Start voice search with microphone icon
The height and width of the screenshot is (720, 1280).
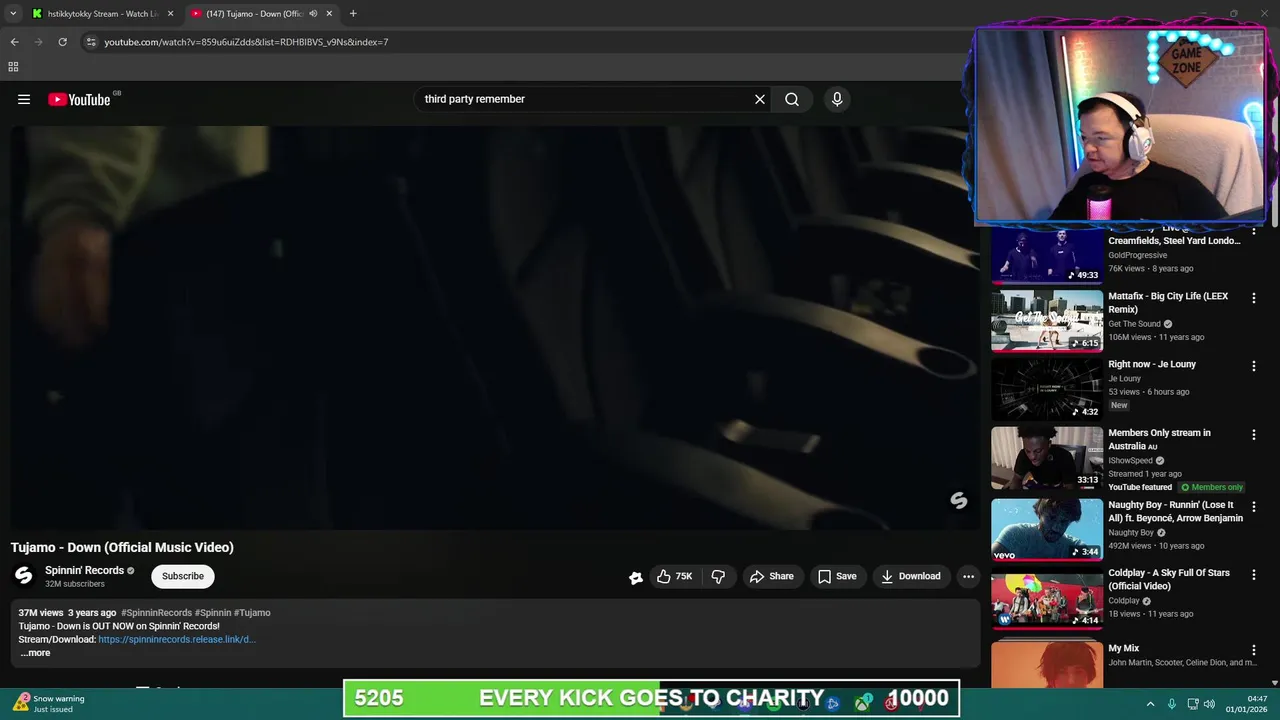pos(837,99)
